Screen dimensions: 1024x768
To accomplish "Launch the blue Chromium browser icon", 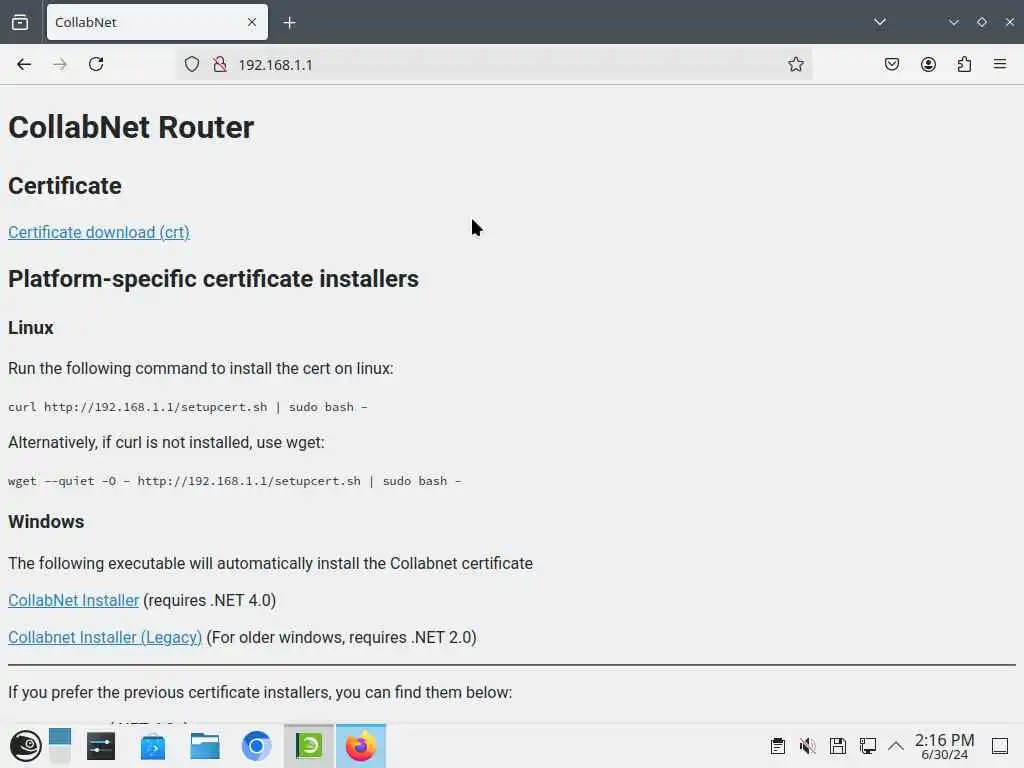I will pyautogui.click(x=256, y=746).
